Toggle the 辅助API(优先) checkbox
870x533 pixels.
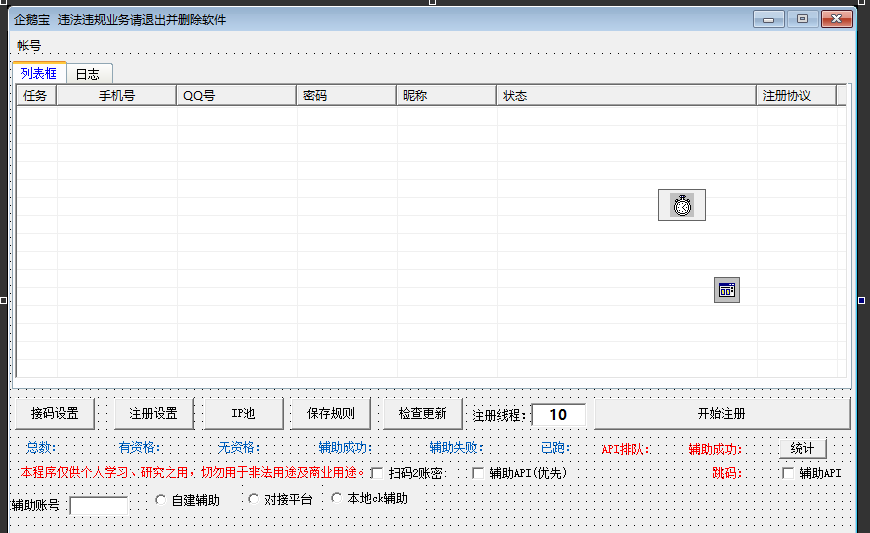point(478,473)
